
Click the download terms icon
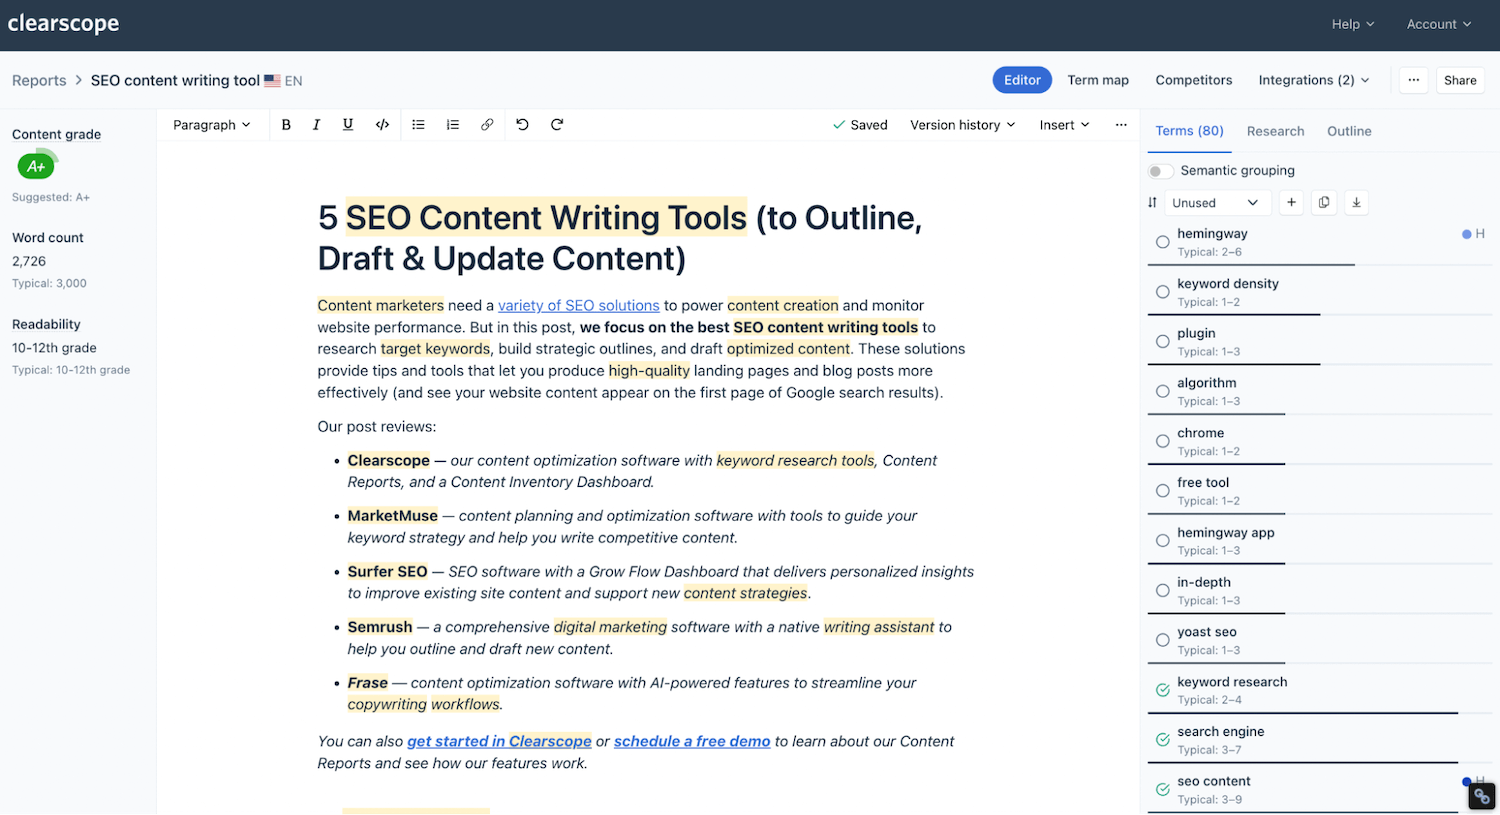(x=1356, y=202)
